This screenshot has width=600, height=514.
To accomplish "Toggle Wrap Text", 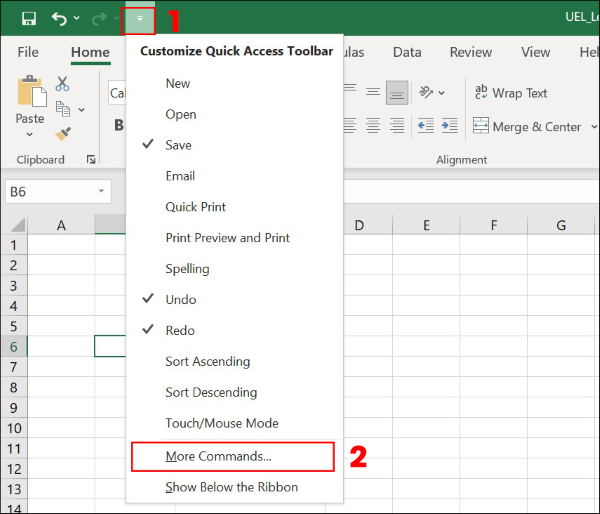I will pos(511,93).
